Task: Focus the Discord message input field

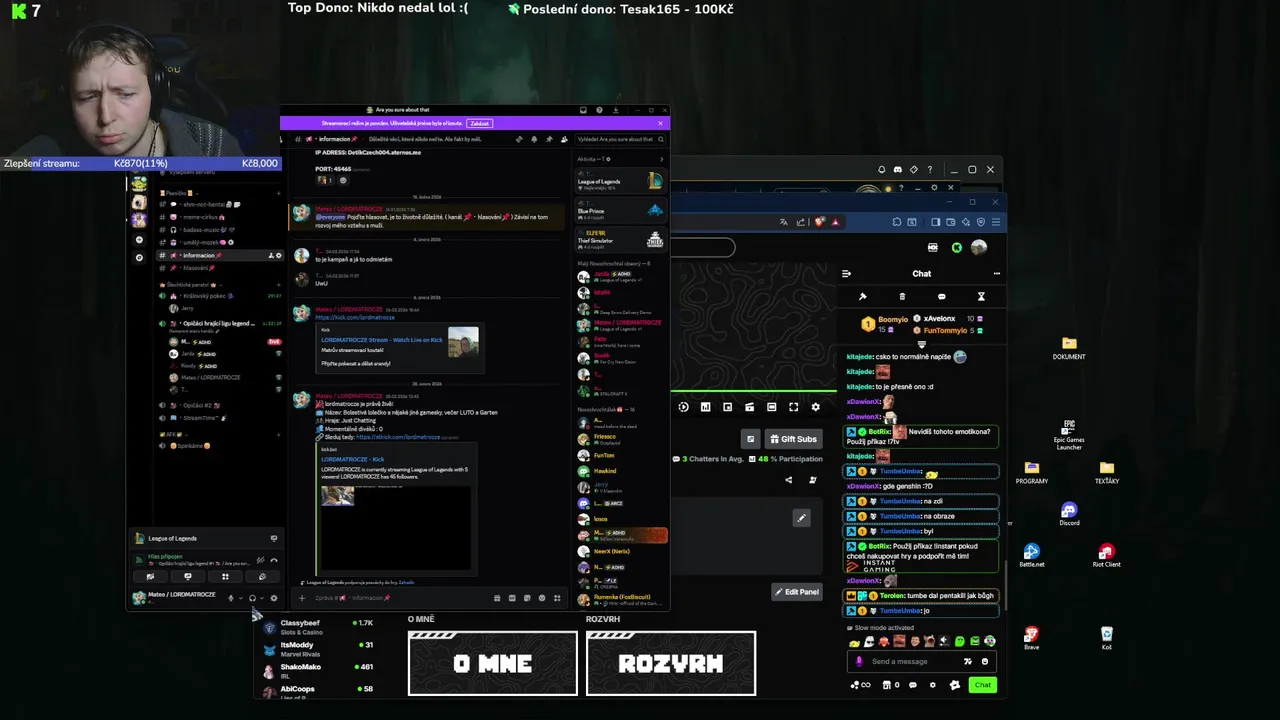Action: coord(400,598)
